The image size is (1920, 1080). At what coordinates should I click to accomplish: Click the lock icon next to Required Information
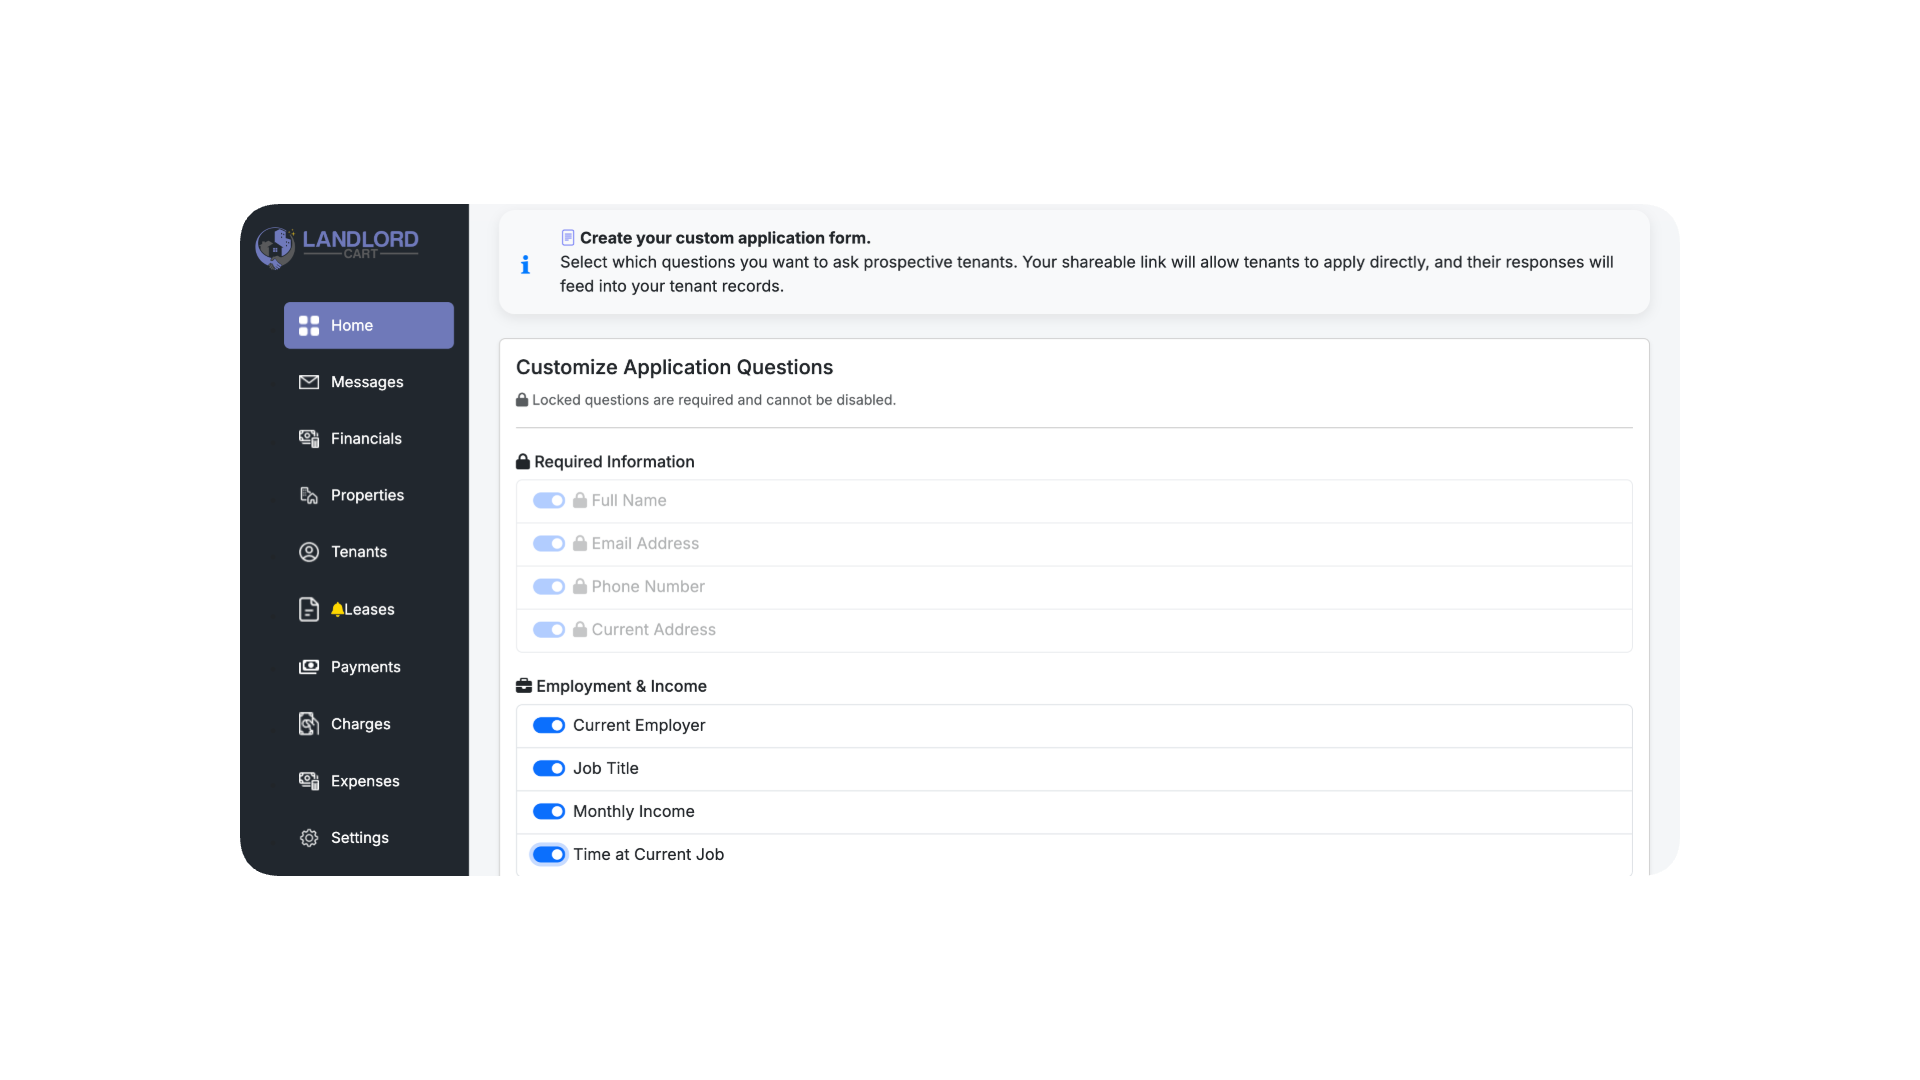(x=523, y=461)
